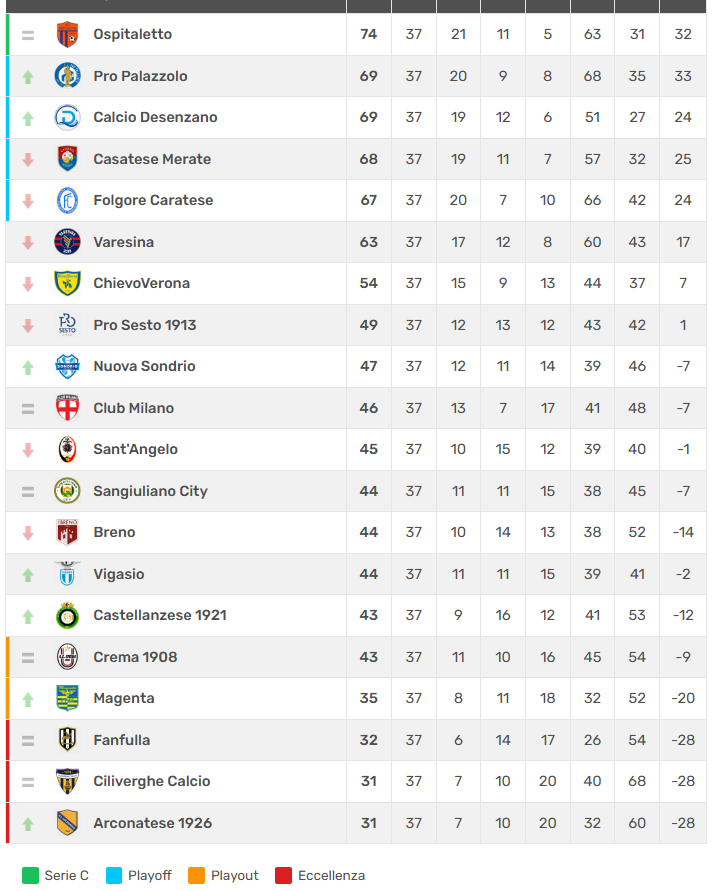The height and width of the screenshot is (891, 717).
Task: Open the Casatese Merate team page
Action: [x=152, y=159]
